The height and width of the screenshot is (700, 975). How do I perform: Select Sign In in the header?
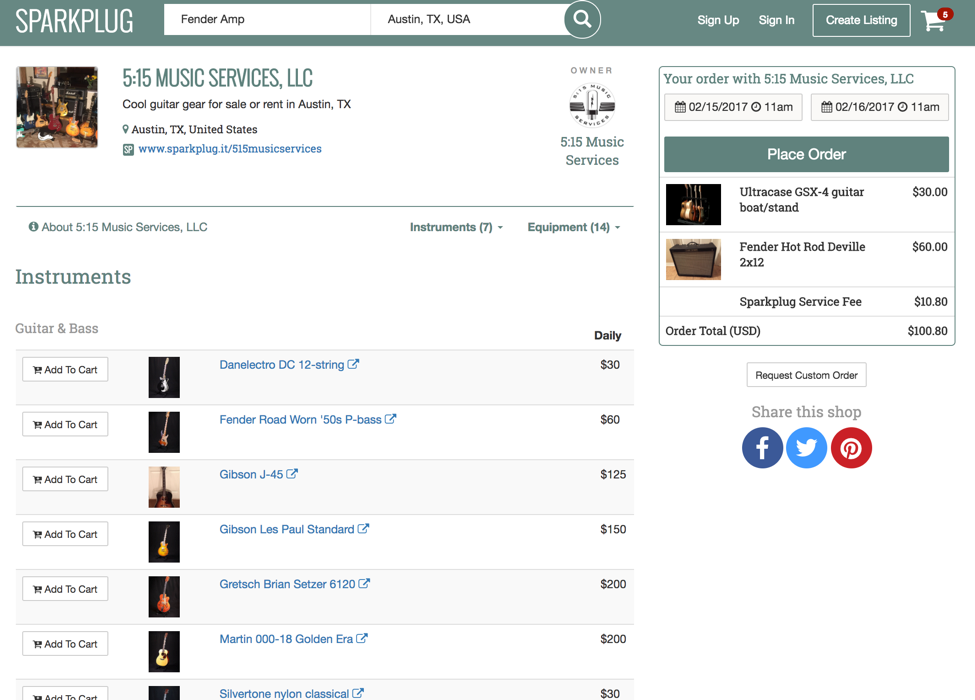(x=776, y=20)
